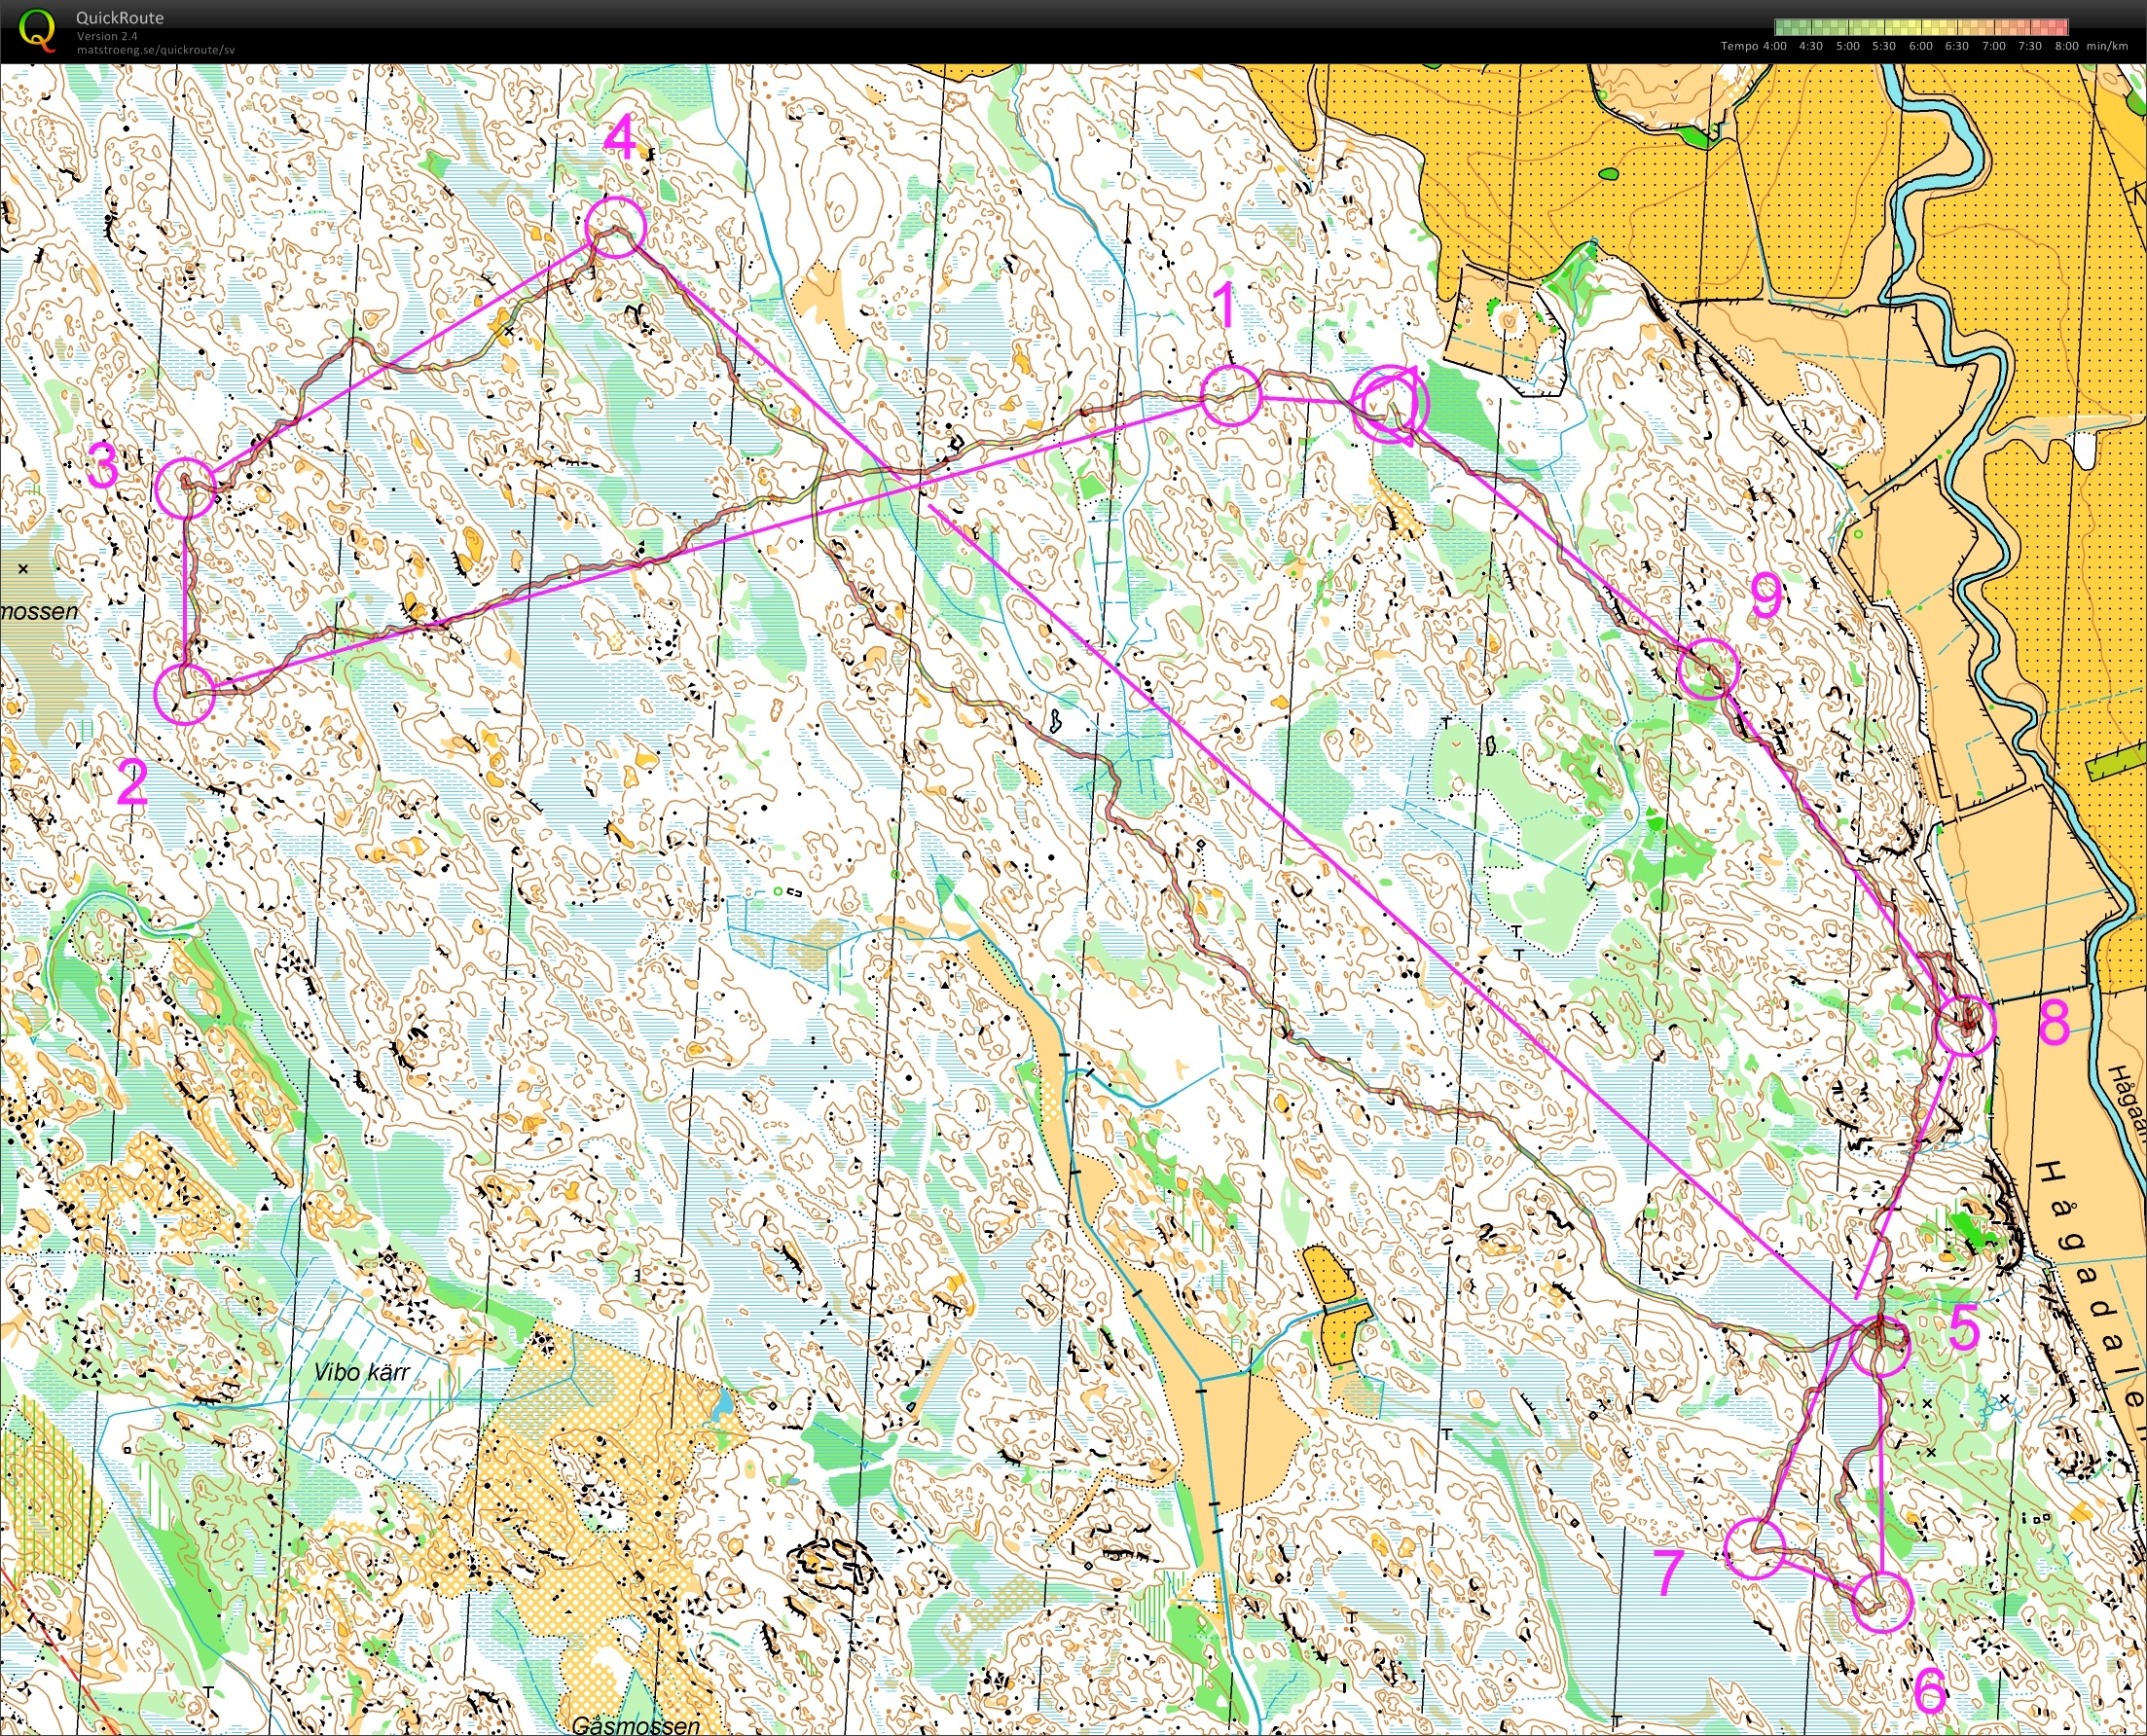Select control circle 5 on the course
The height and width of the screenshot is (1736, 2147).
tap(1879, 1347)
